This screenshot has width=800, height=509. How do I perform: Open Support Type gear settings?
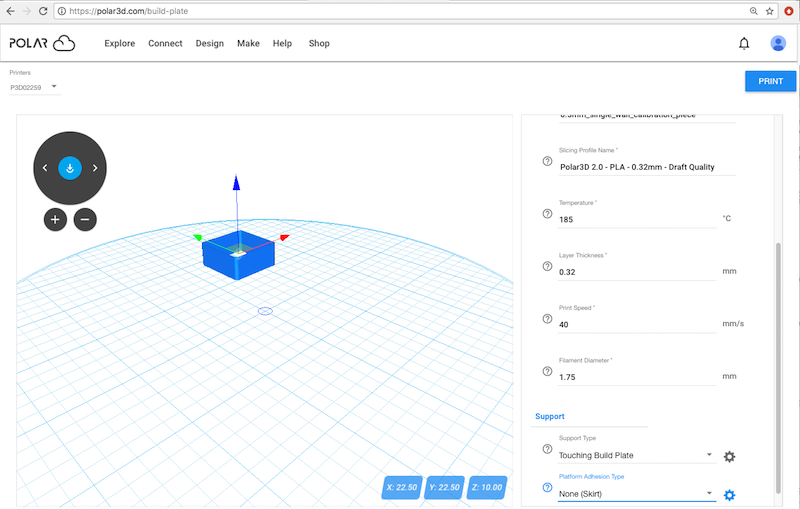click(x=729, y=456)
